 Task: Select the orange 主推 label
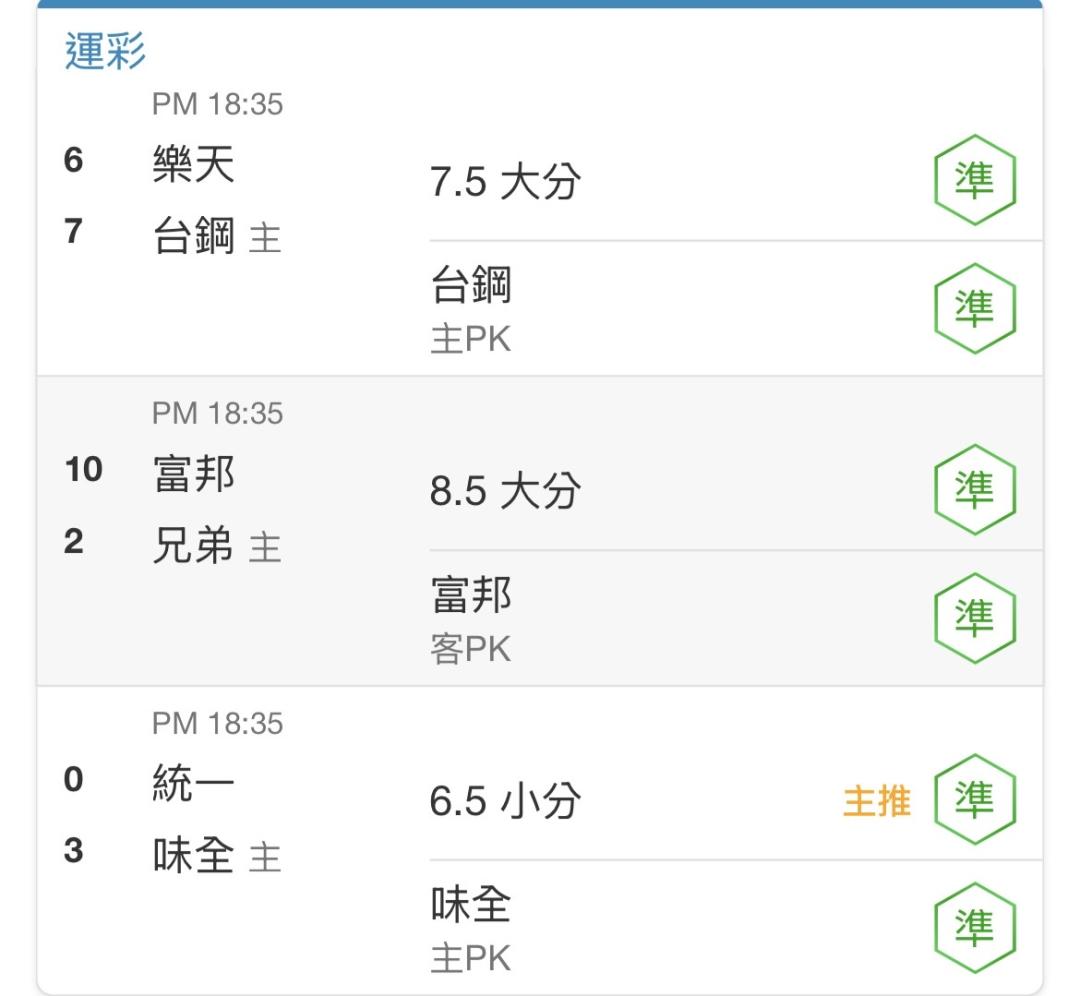pos(877,801)
